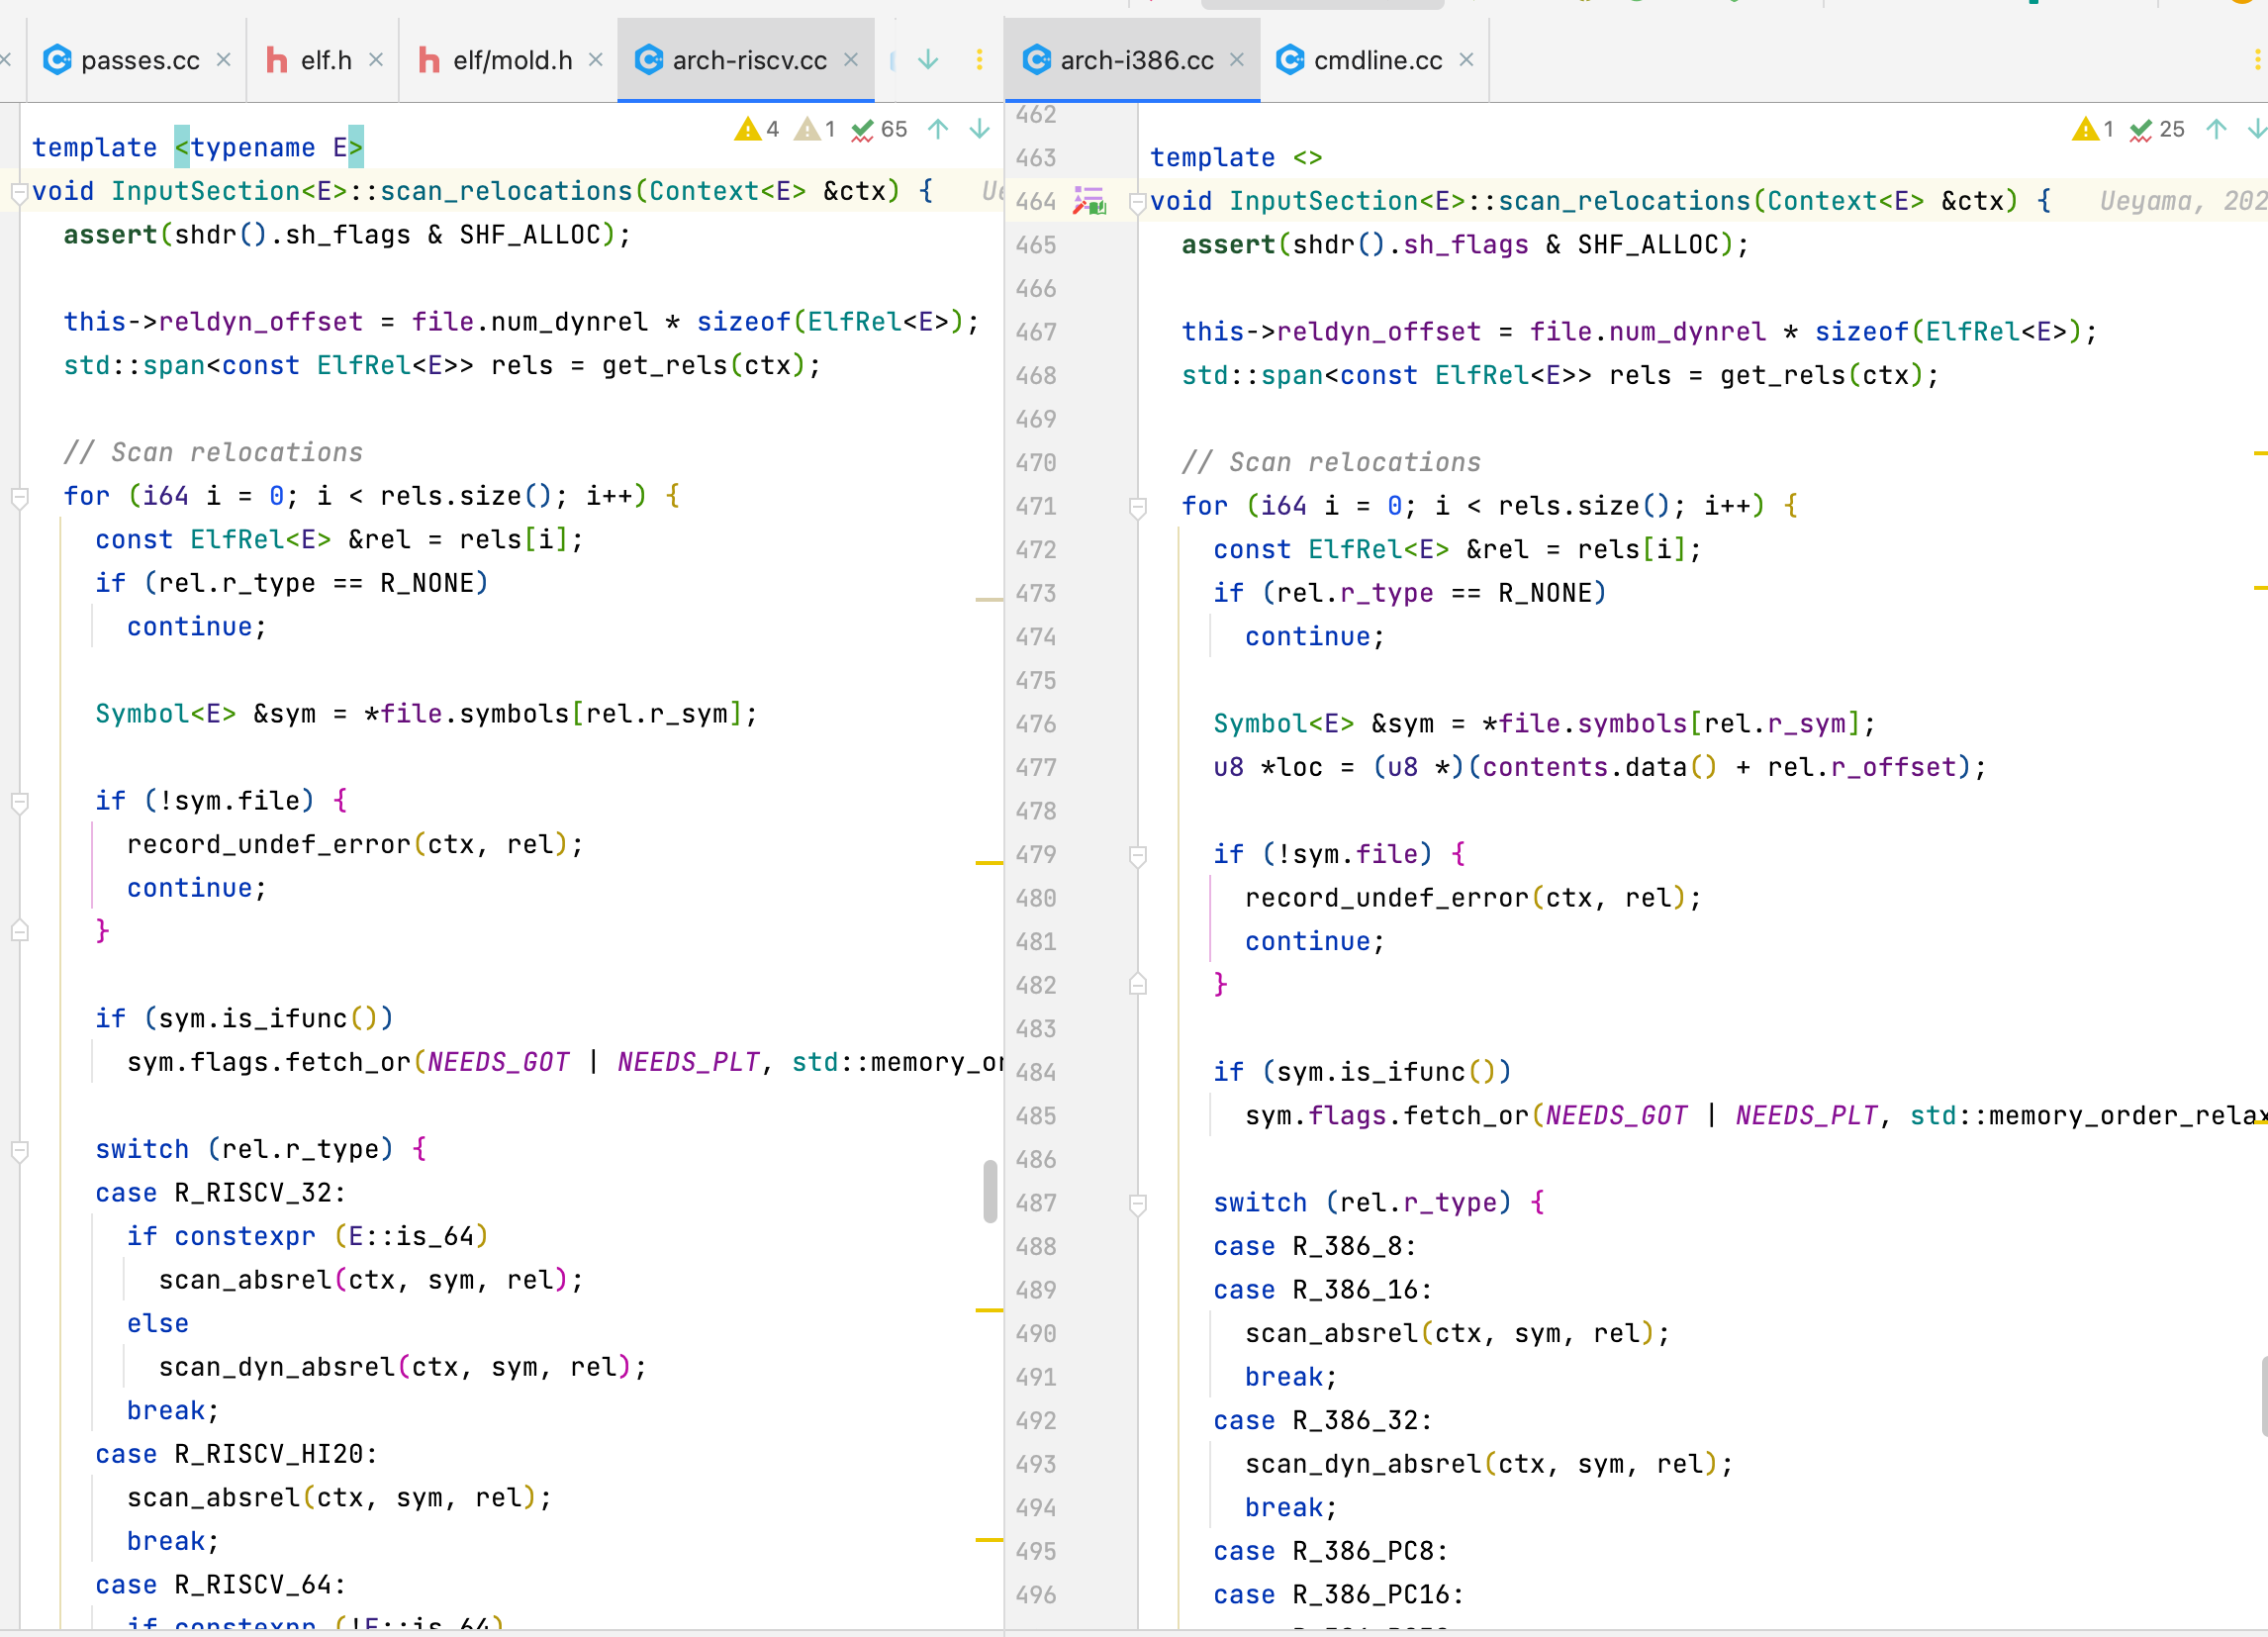Screen dimensions: 2268x1637
Task: Go to previous highlighted error in right editor
Action: point(2216,129)
